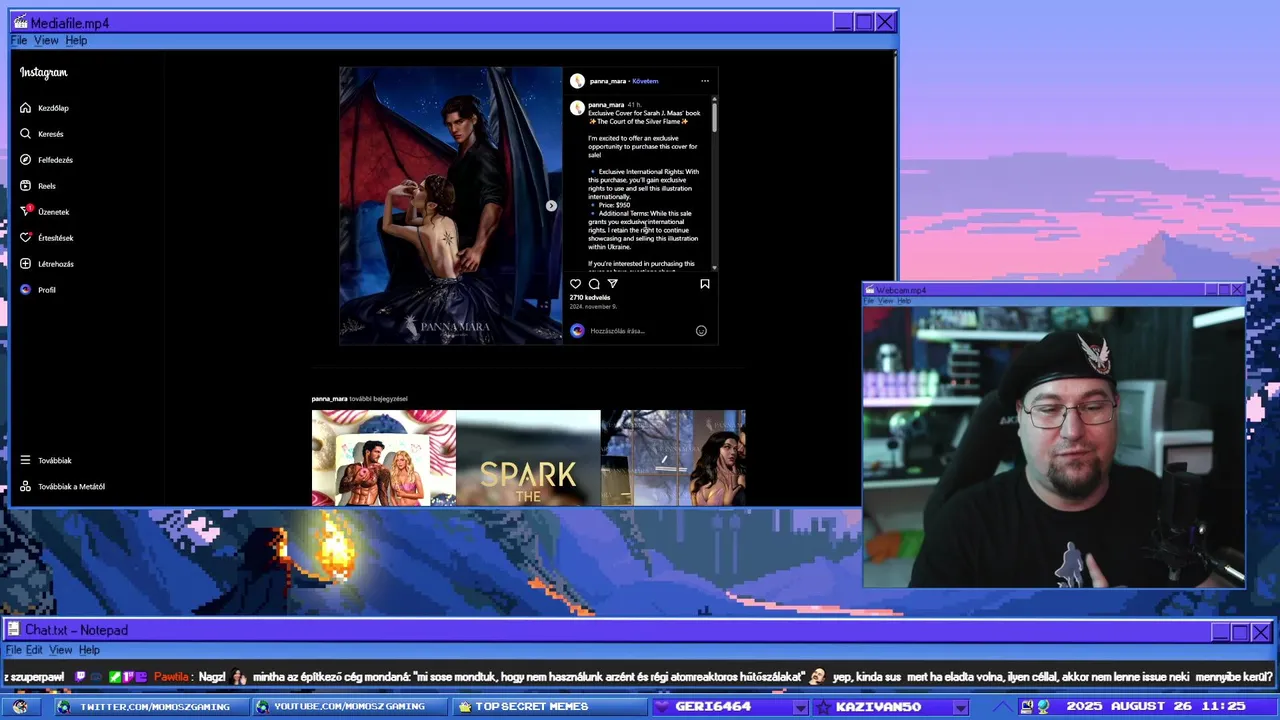Open the Instagram logo home link
1280x720 pixels.
(x=44, y=72)
